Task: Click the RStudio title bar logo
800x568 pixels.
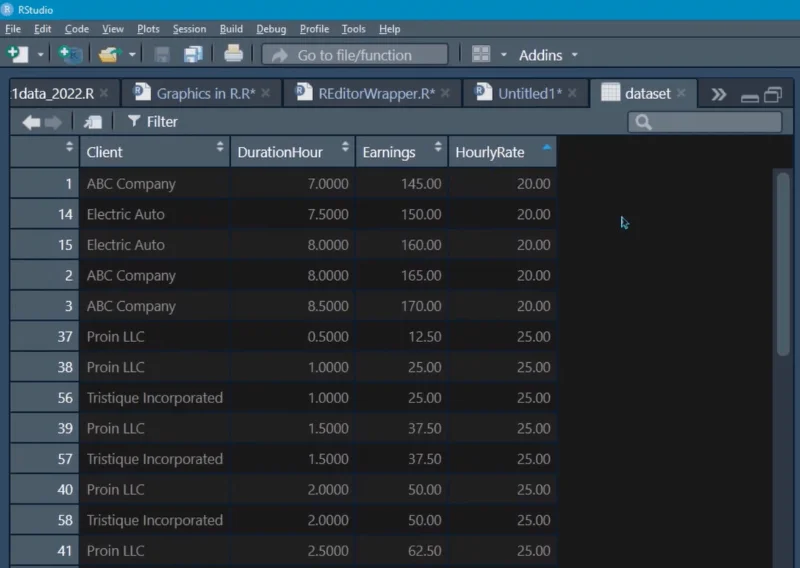Action: pos(7,9)
